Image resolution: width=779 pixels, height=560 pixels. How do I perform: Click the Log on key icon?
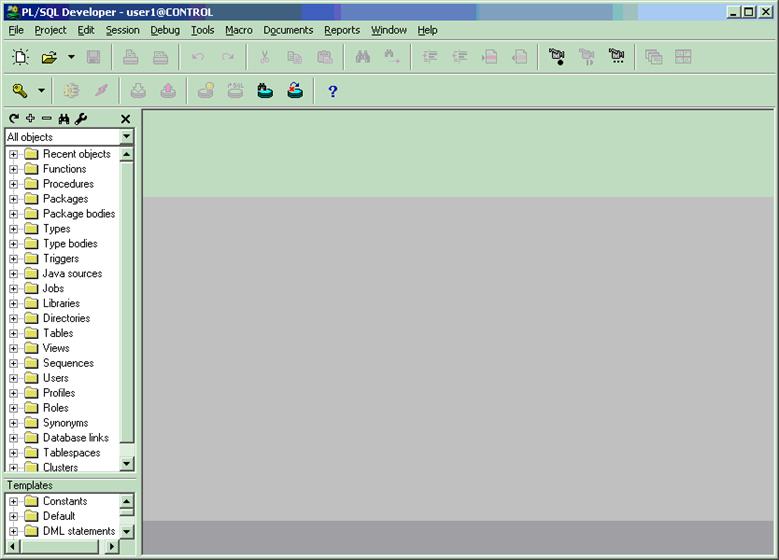(19, 91)
